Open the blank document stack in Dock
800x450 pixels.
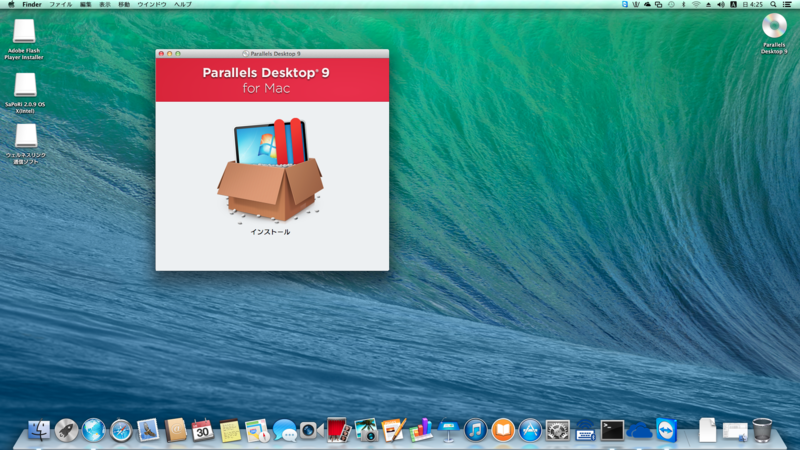pyautogui.click(x=707, y=431)
